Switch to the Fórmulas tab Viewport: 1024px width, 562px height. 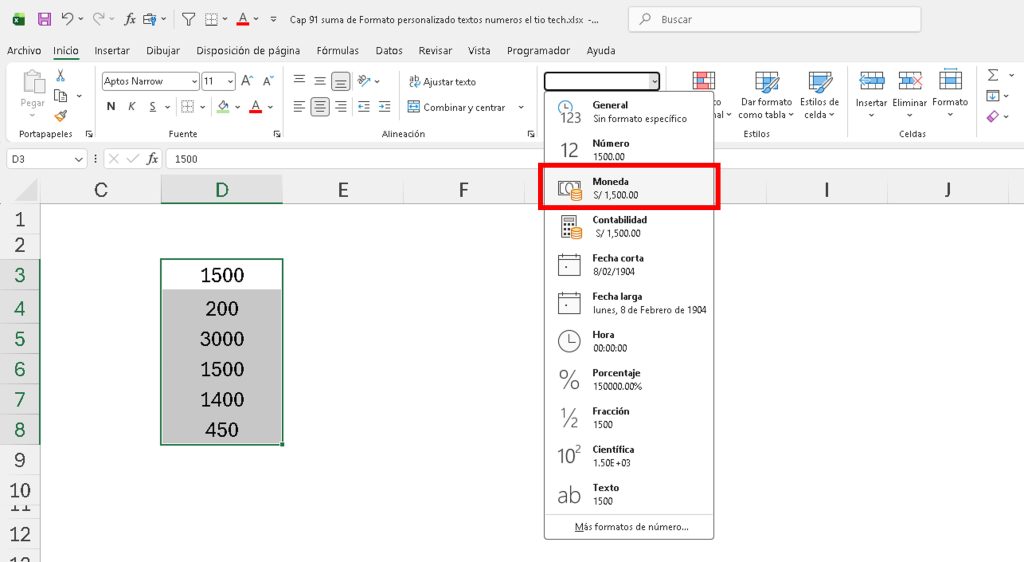pos(337,51)
